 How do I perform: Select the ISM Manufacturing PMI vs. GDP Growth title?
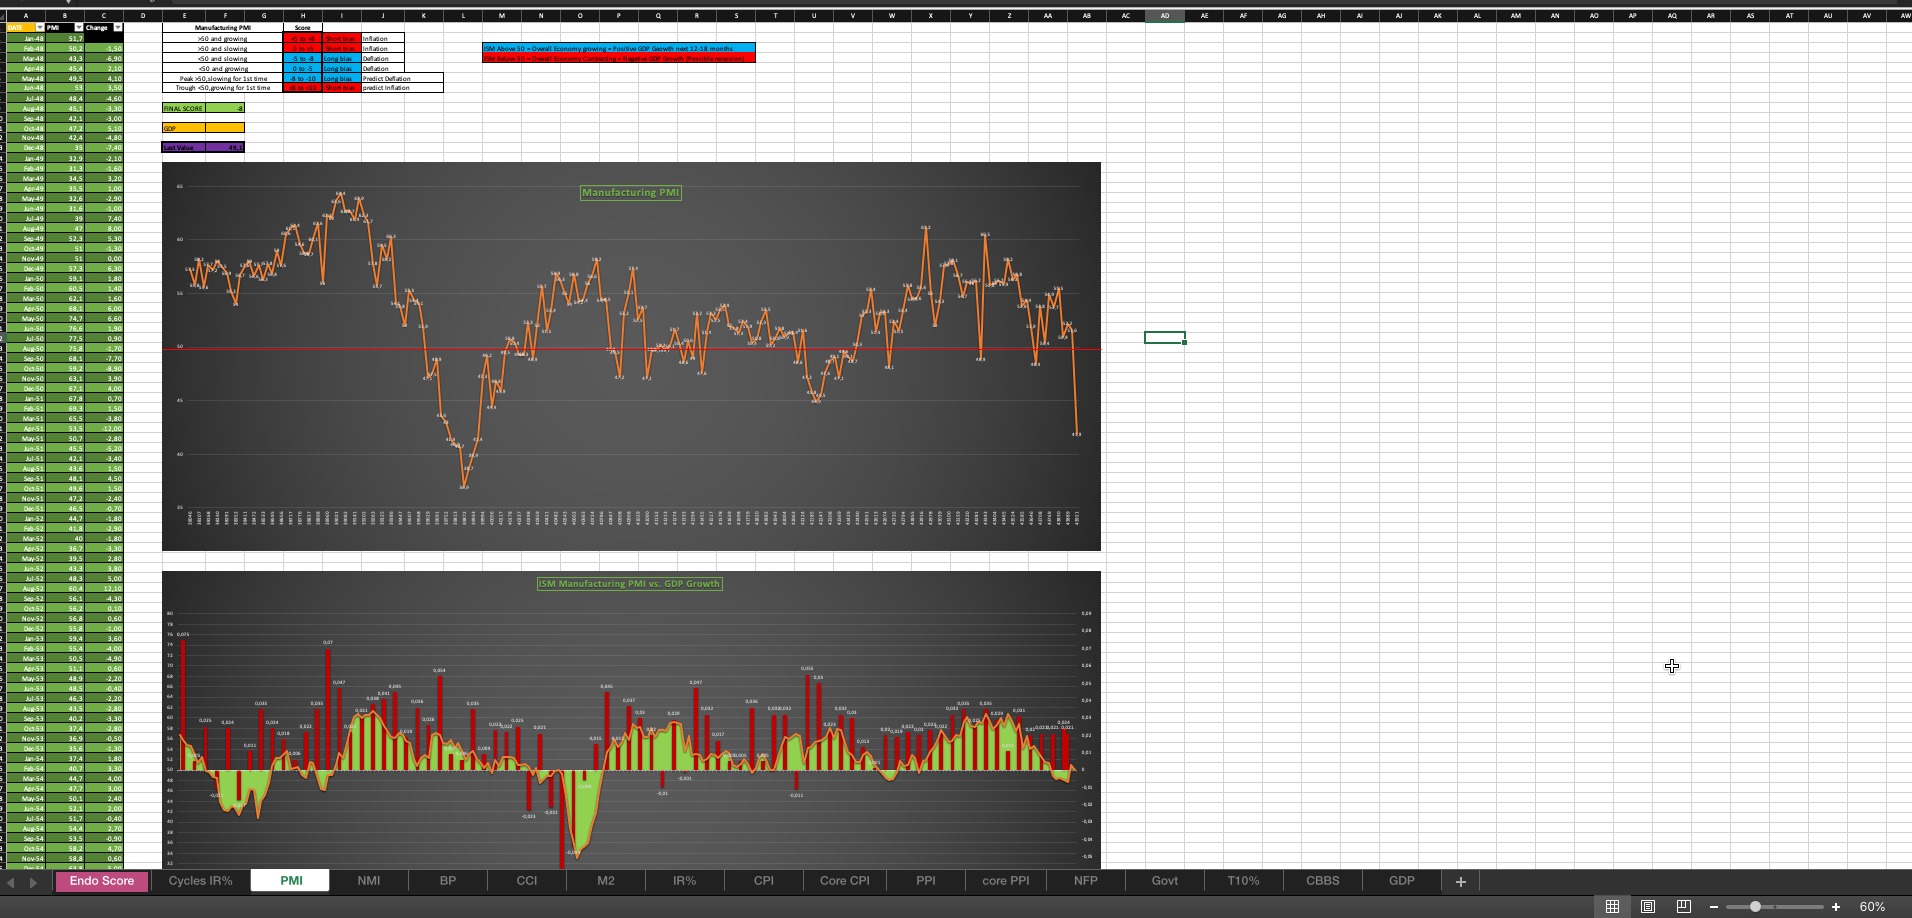[630, 584]
